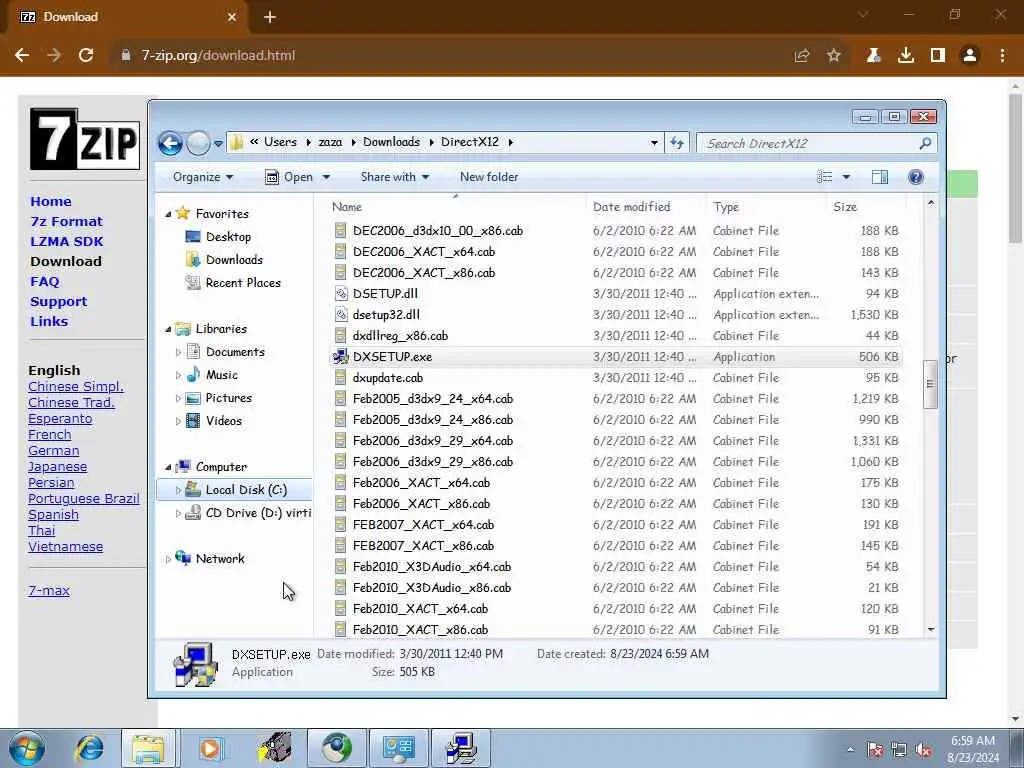Expand the Network tree node
This screenshot has width=1024, height=768.
point(168,559)
